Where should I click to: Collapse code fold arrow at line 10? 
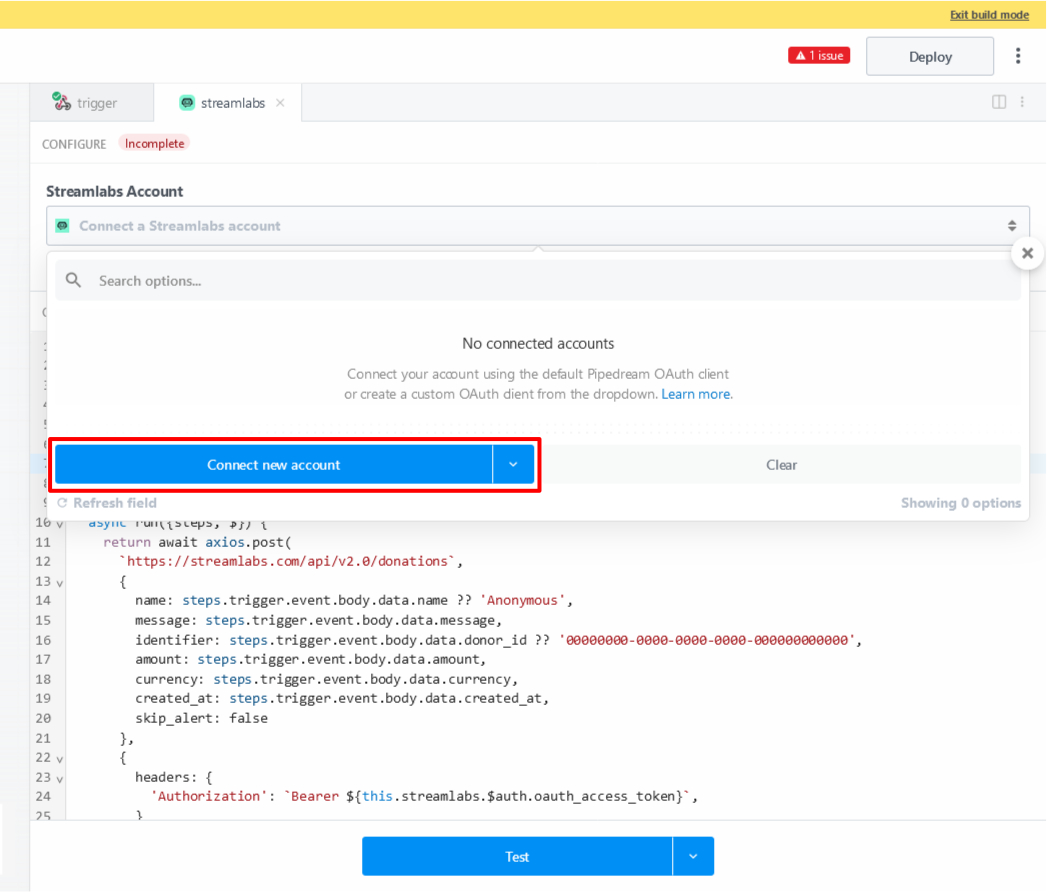pos(60,525)
